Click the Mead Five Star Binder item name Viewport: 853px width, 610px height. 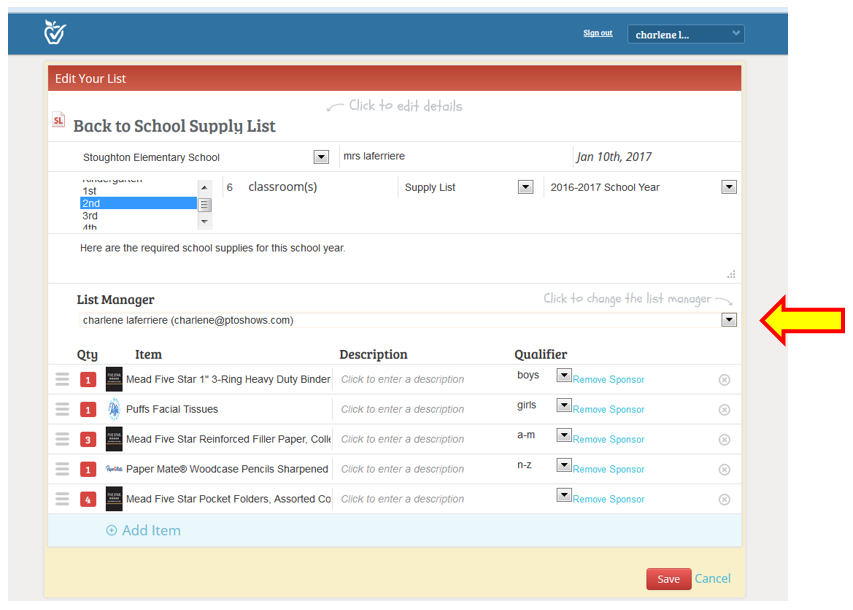point(228,379)
